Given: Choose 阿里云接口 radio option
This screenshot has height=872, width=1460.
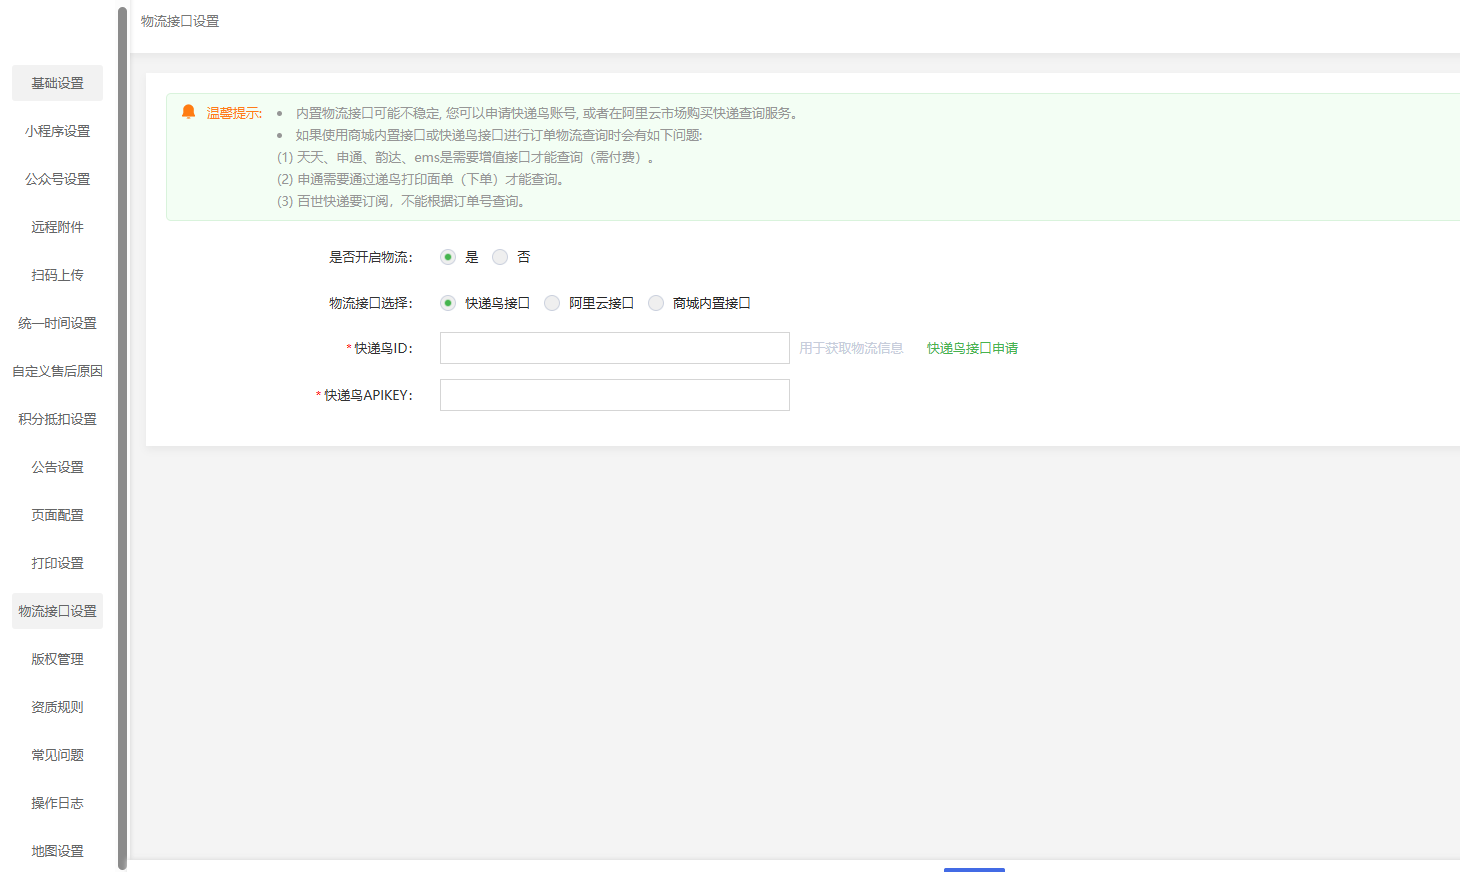Looking at the screenshot, I should [552, 303].
